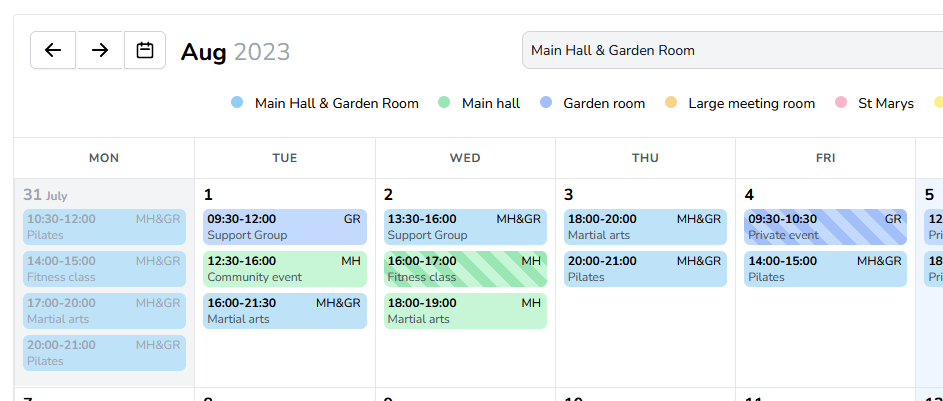Viewport: 943px width, 401px height.
Task: Open Friday 09:30-10:30 Private event
Action: [x=825, y=227]
